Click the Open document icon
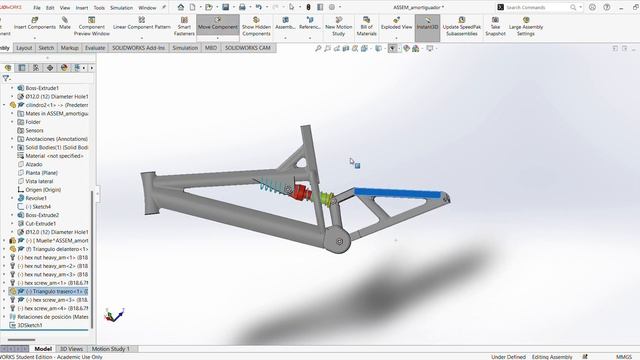 pos(209,7)
